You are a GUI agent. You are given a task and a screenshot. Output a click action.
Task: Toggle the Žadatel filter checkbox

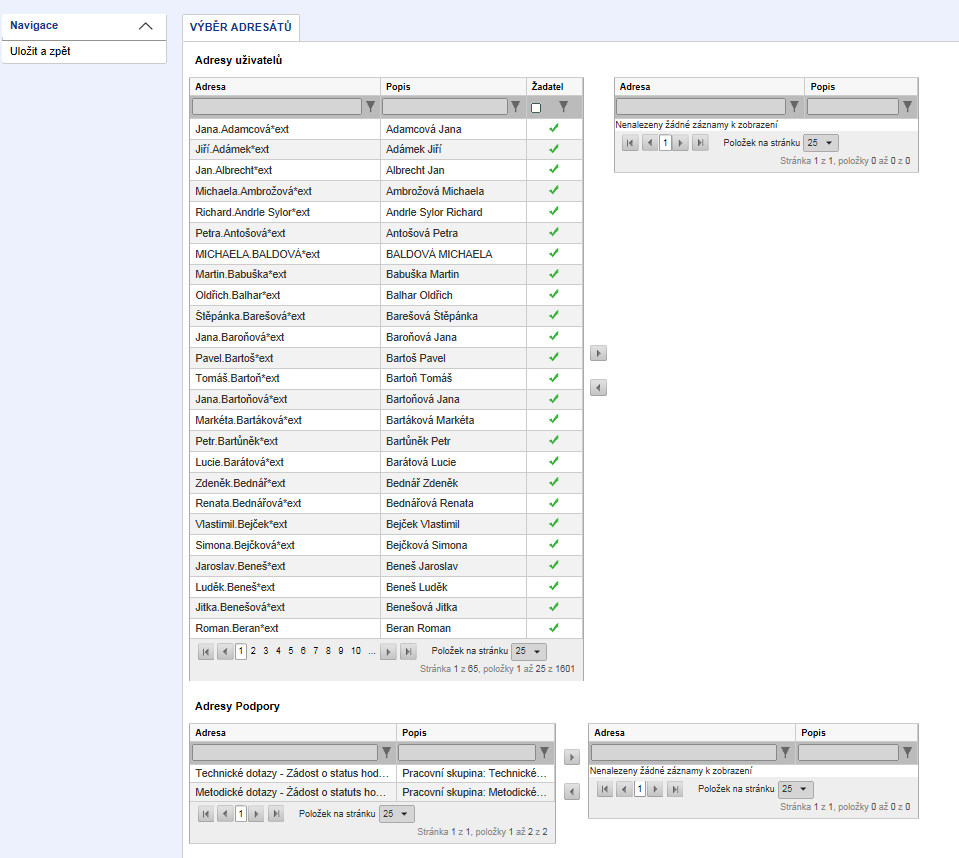tap(536, 108)
